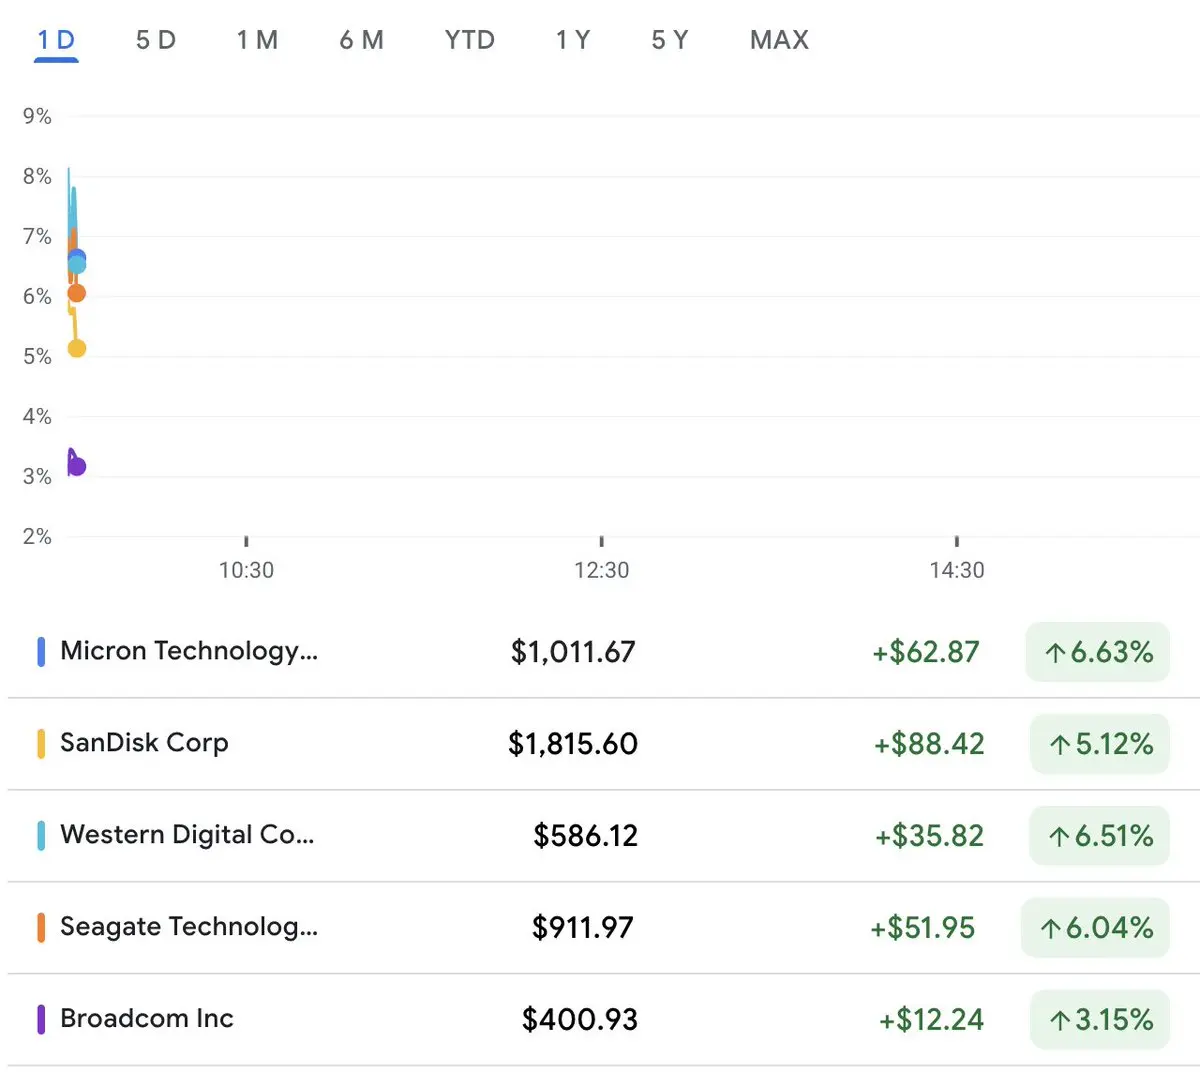Click the 6.63% gain badge for Micron
The width and height of the screenshot is (1200, 1073).
pos(1097,652)
